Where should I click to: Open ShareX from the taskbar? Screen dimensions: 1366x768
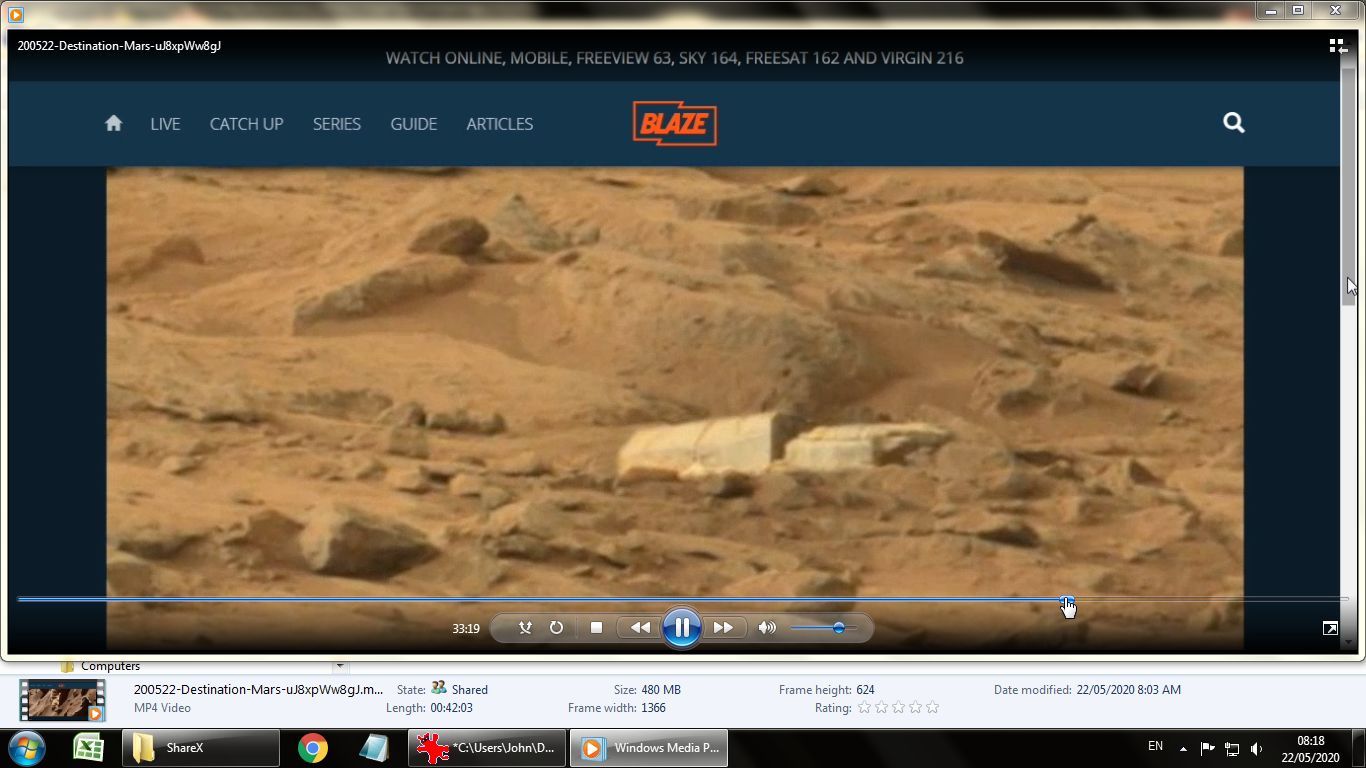point(201,748)
